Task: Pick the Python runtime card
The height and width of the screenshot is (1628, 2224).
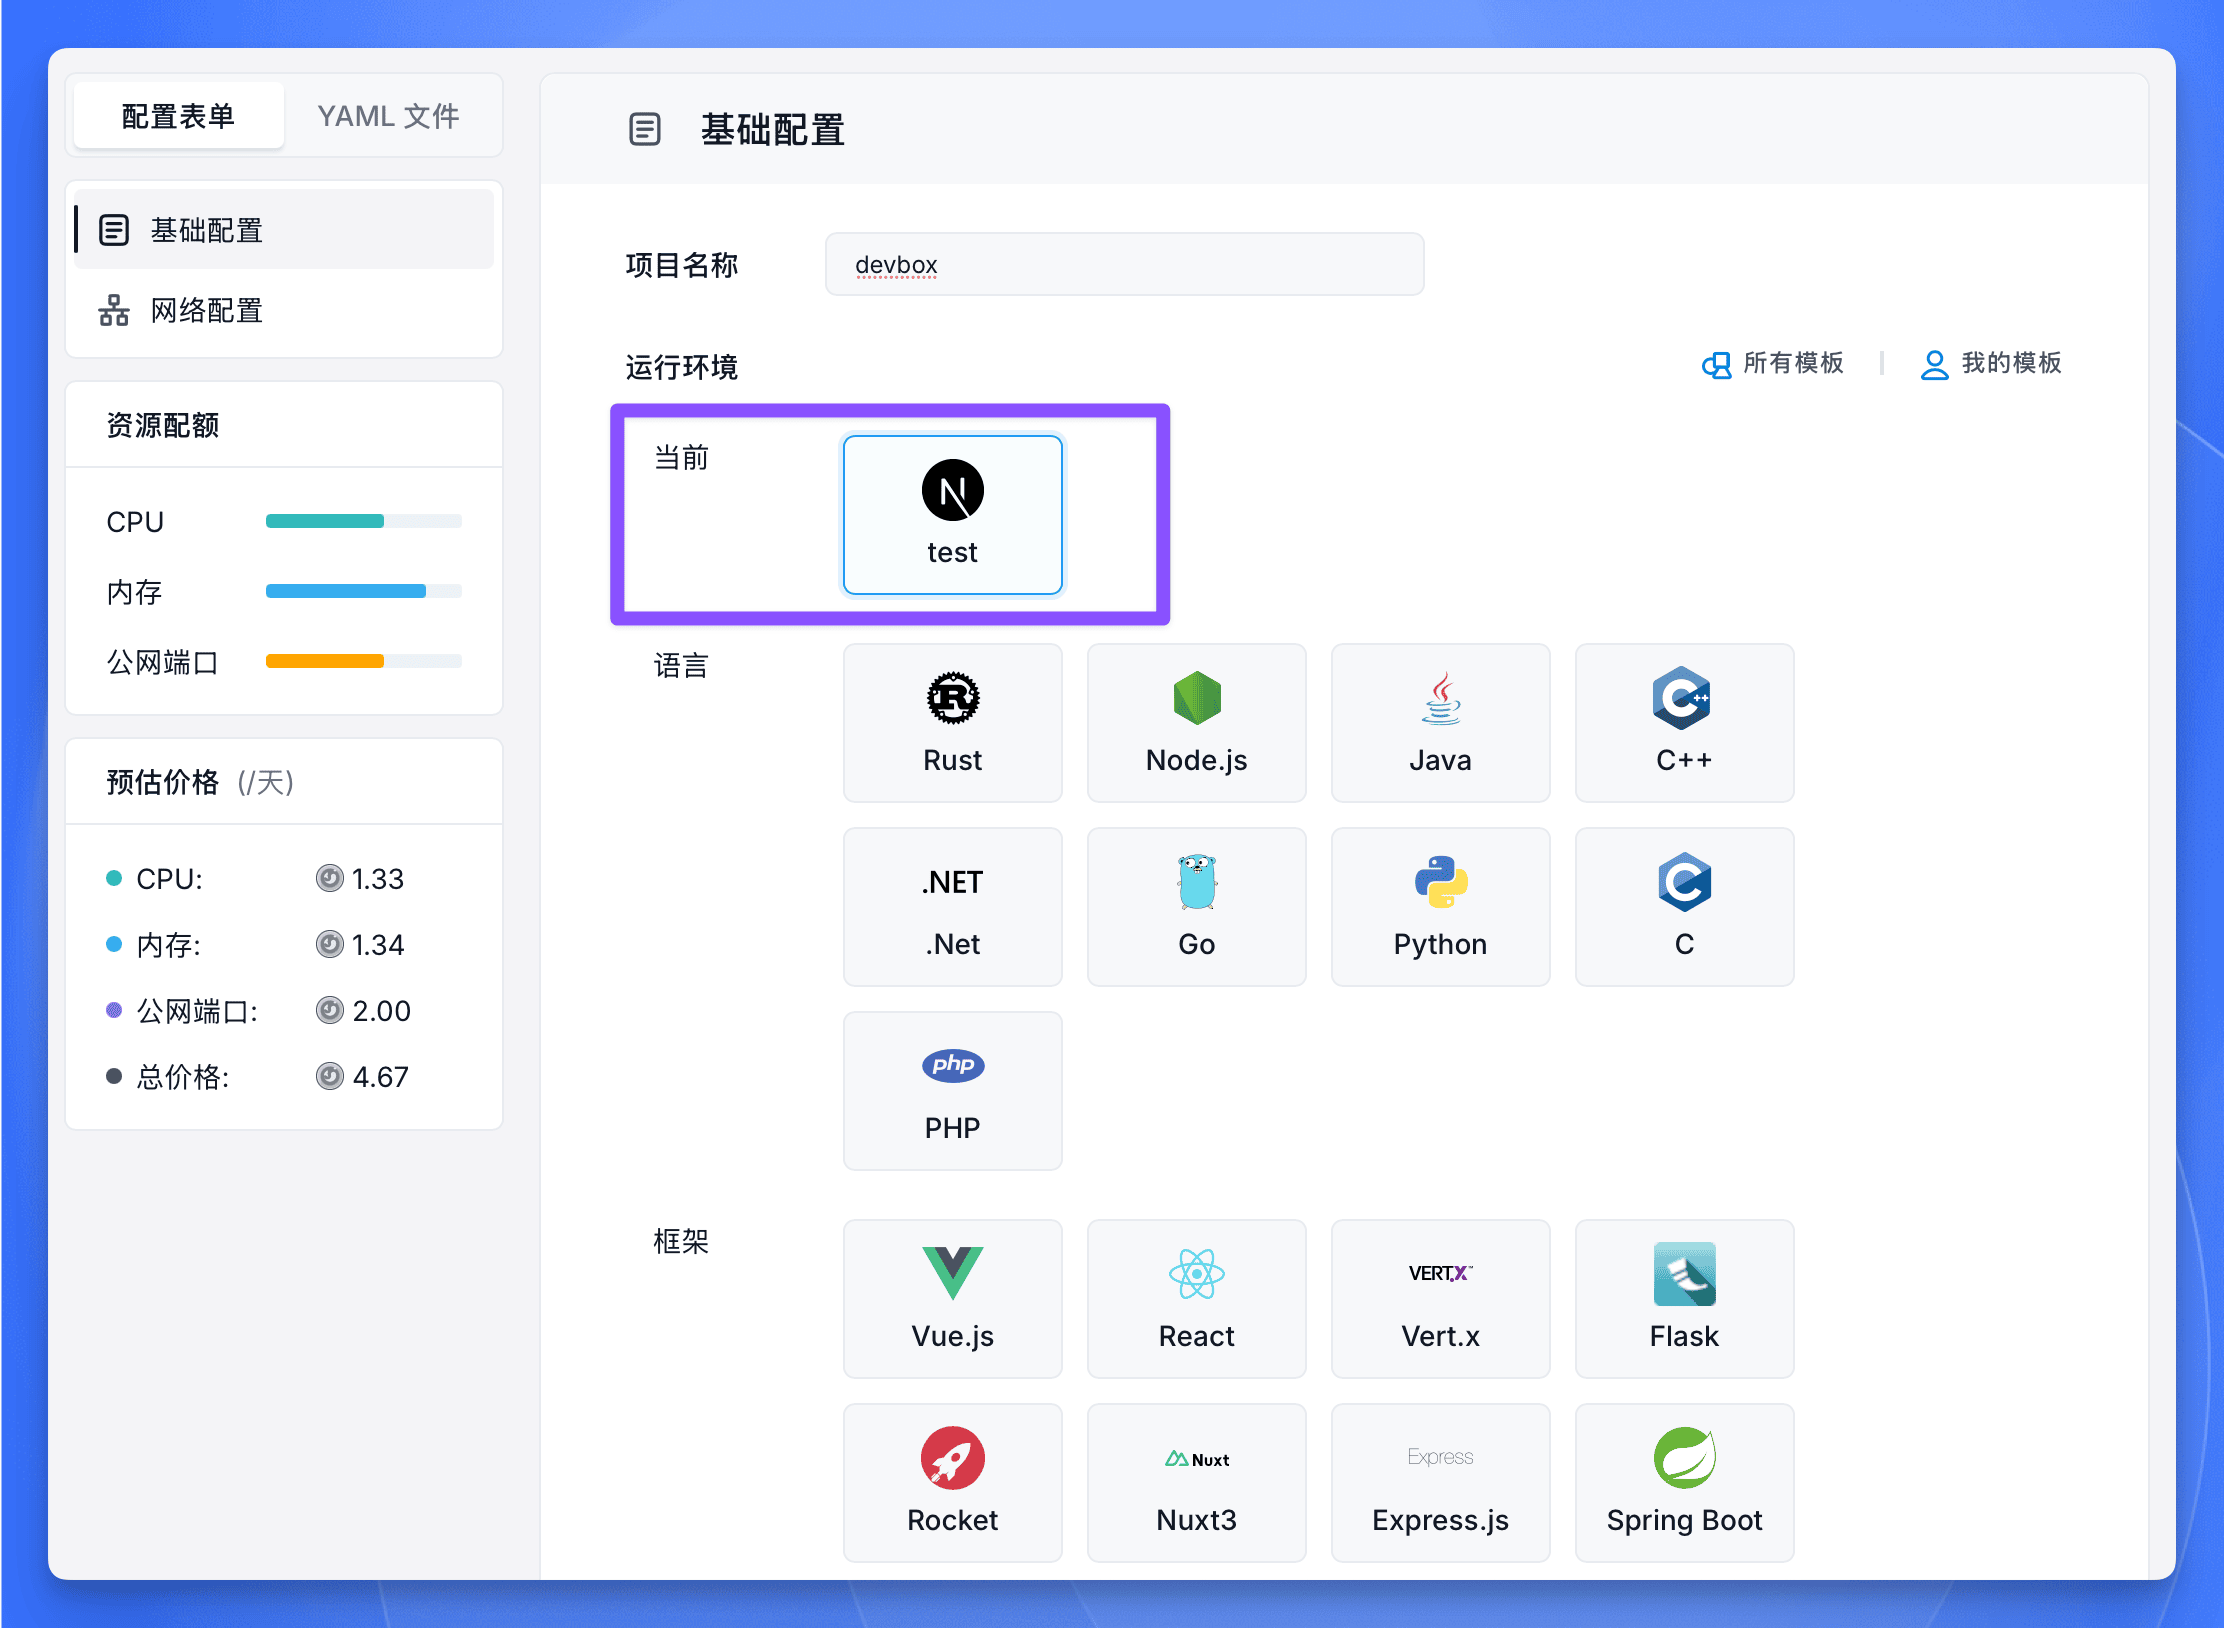Action: 1440,906
